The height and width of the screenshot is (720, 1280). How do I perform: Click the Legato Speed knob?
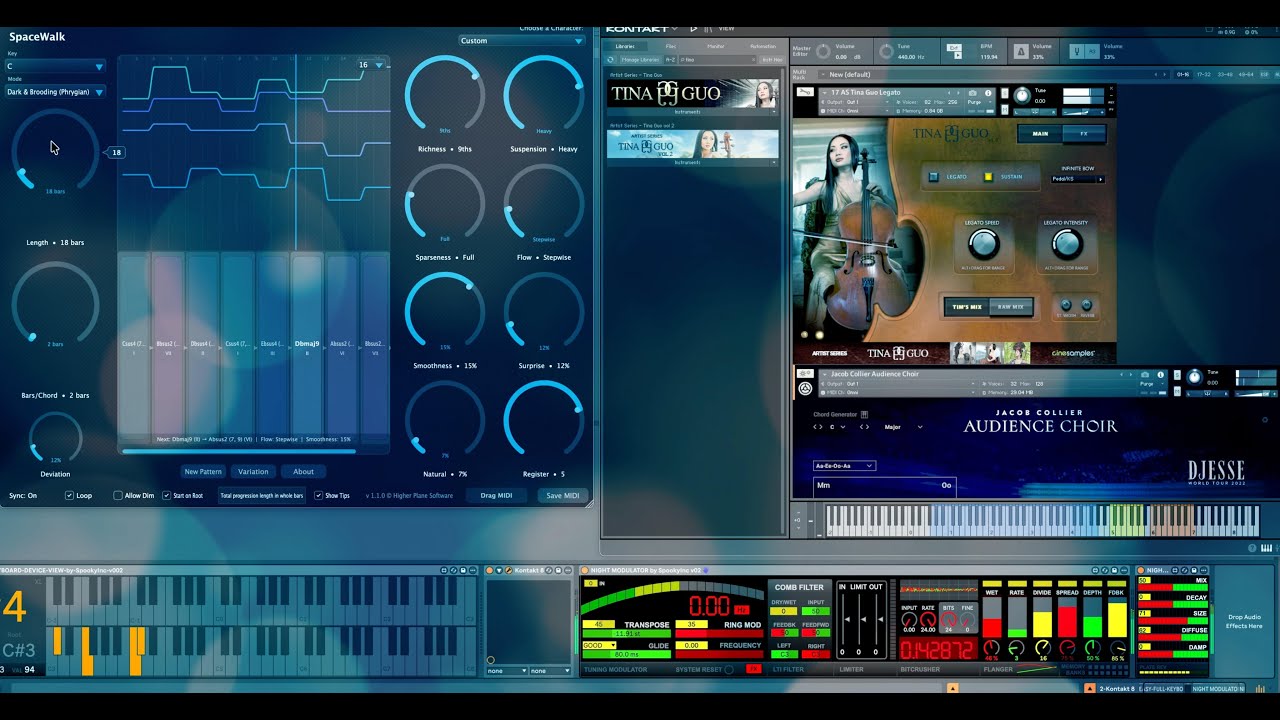coord(983,244)
